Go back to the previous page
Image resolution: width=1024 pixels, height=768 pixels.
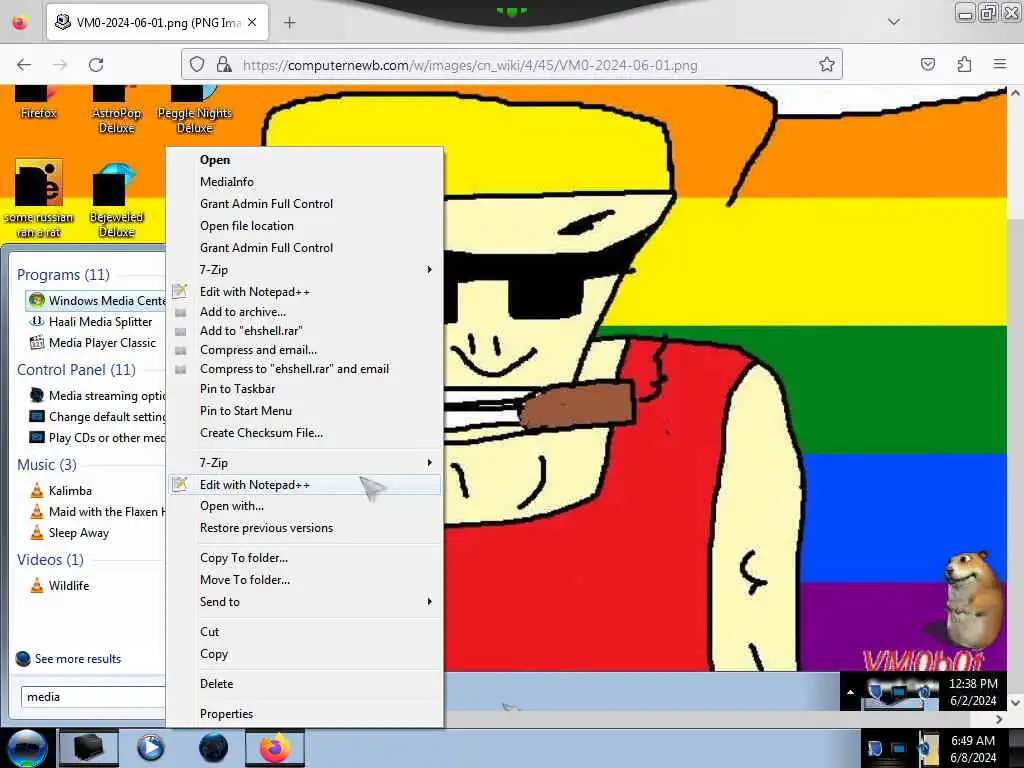point(24,65)
